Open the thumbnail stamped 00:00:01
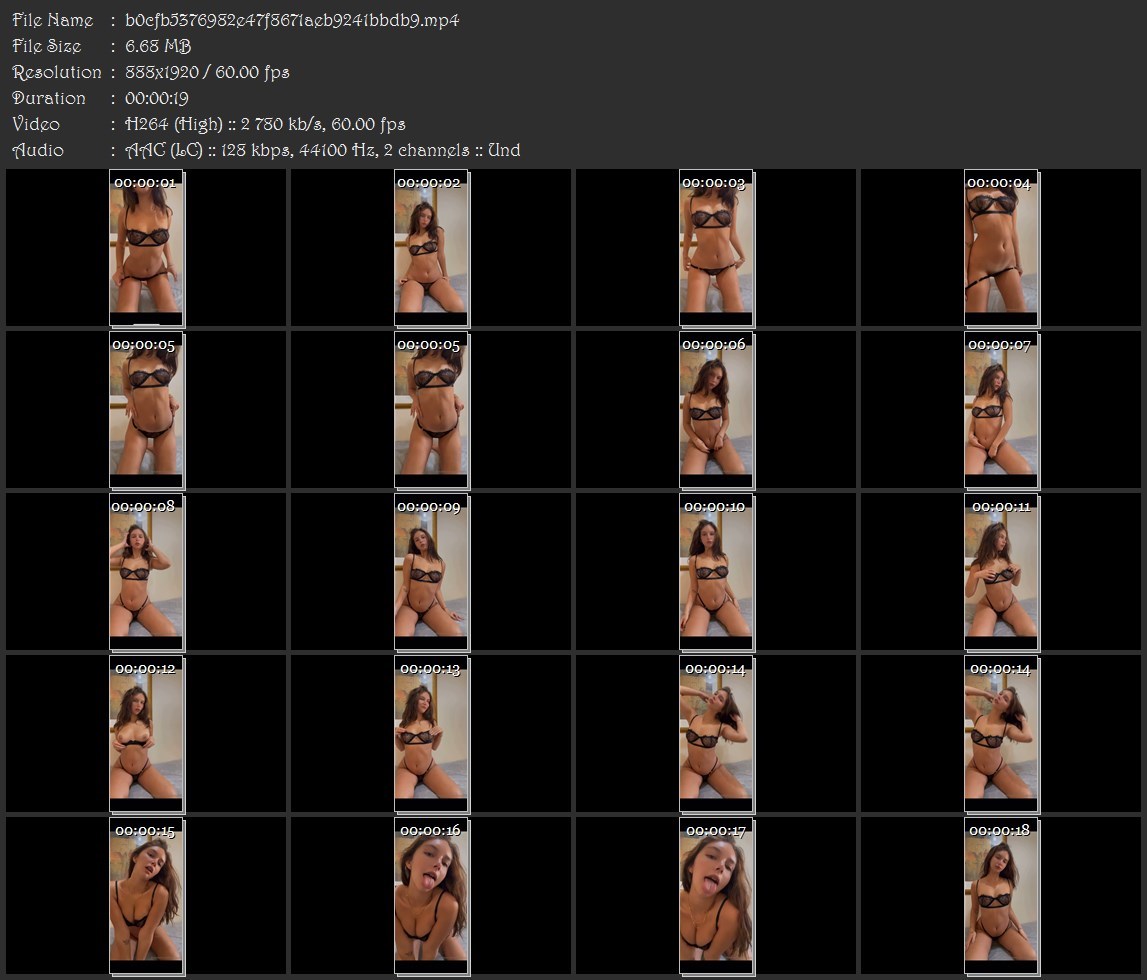This screenshot has height=980, width=1147. click(x=146, y=248)
